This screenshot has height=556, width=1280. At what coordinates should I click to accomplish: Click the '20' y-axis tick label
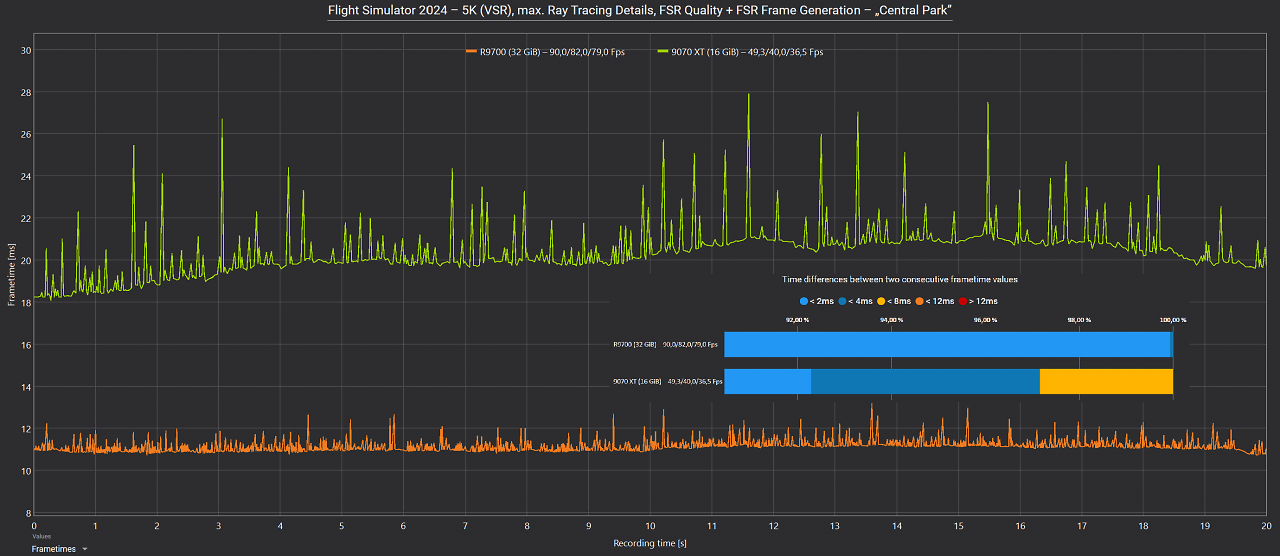coord(26,261)
